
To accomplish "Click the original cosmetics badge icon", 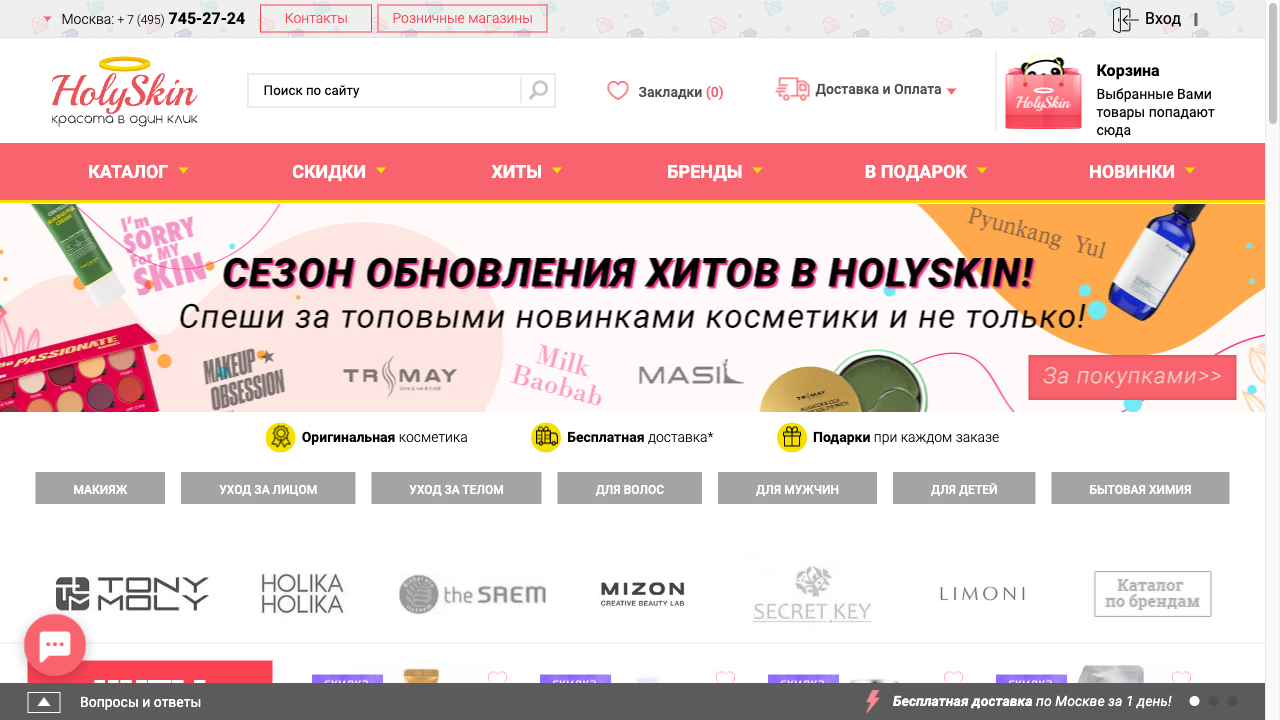I will (280, 437).
